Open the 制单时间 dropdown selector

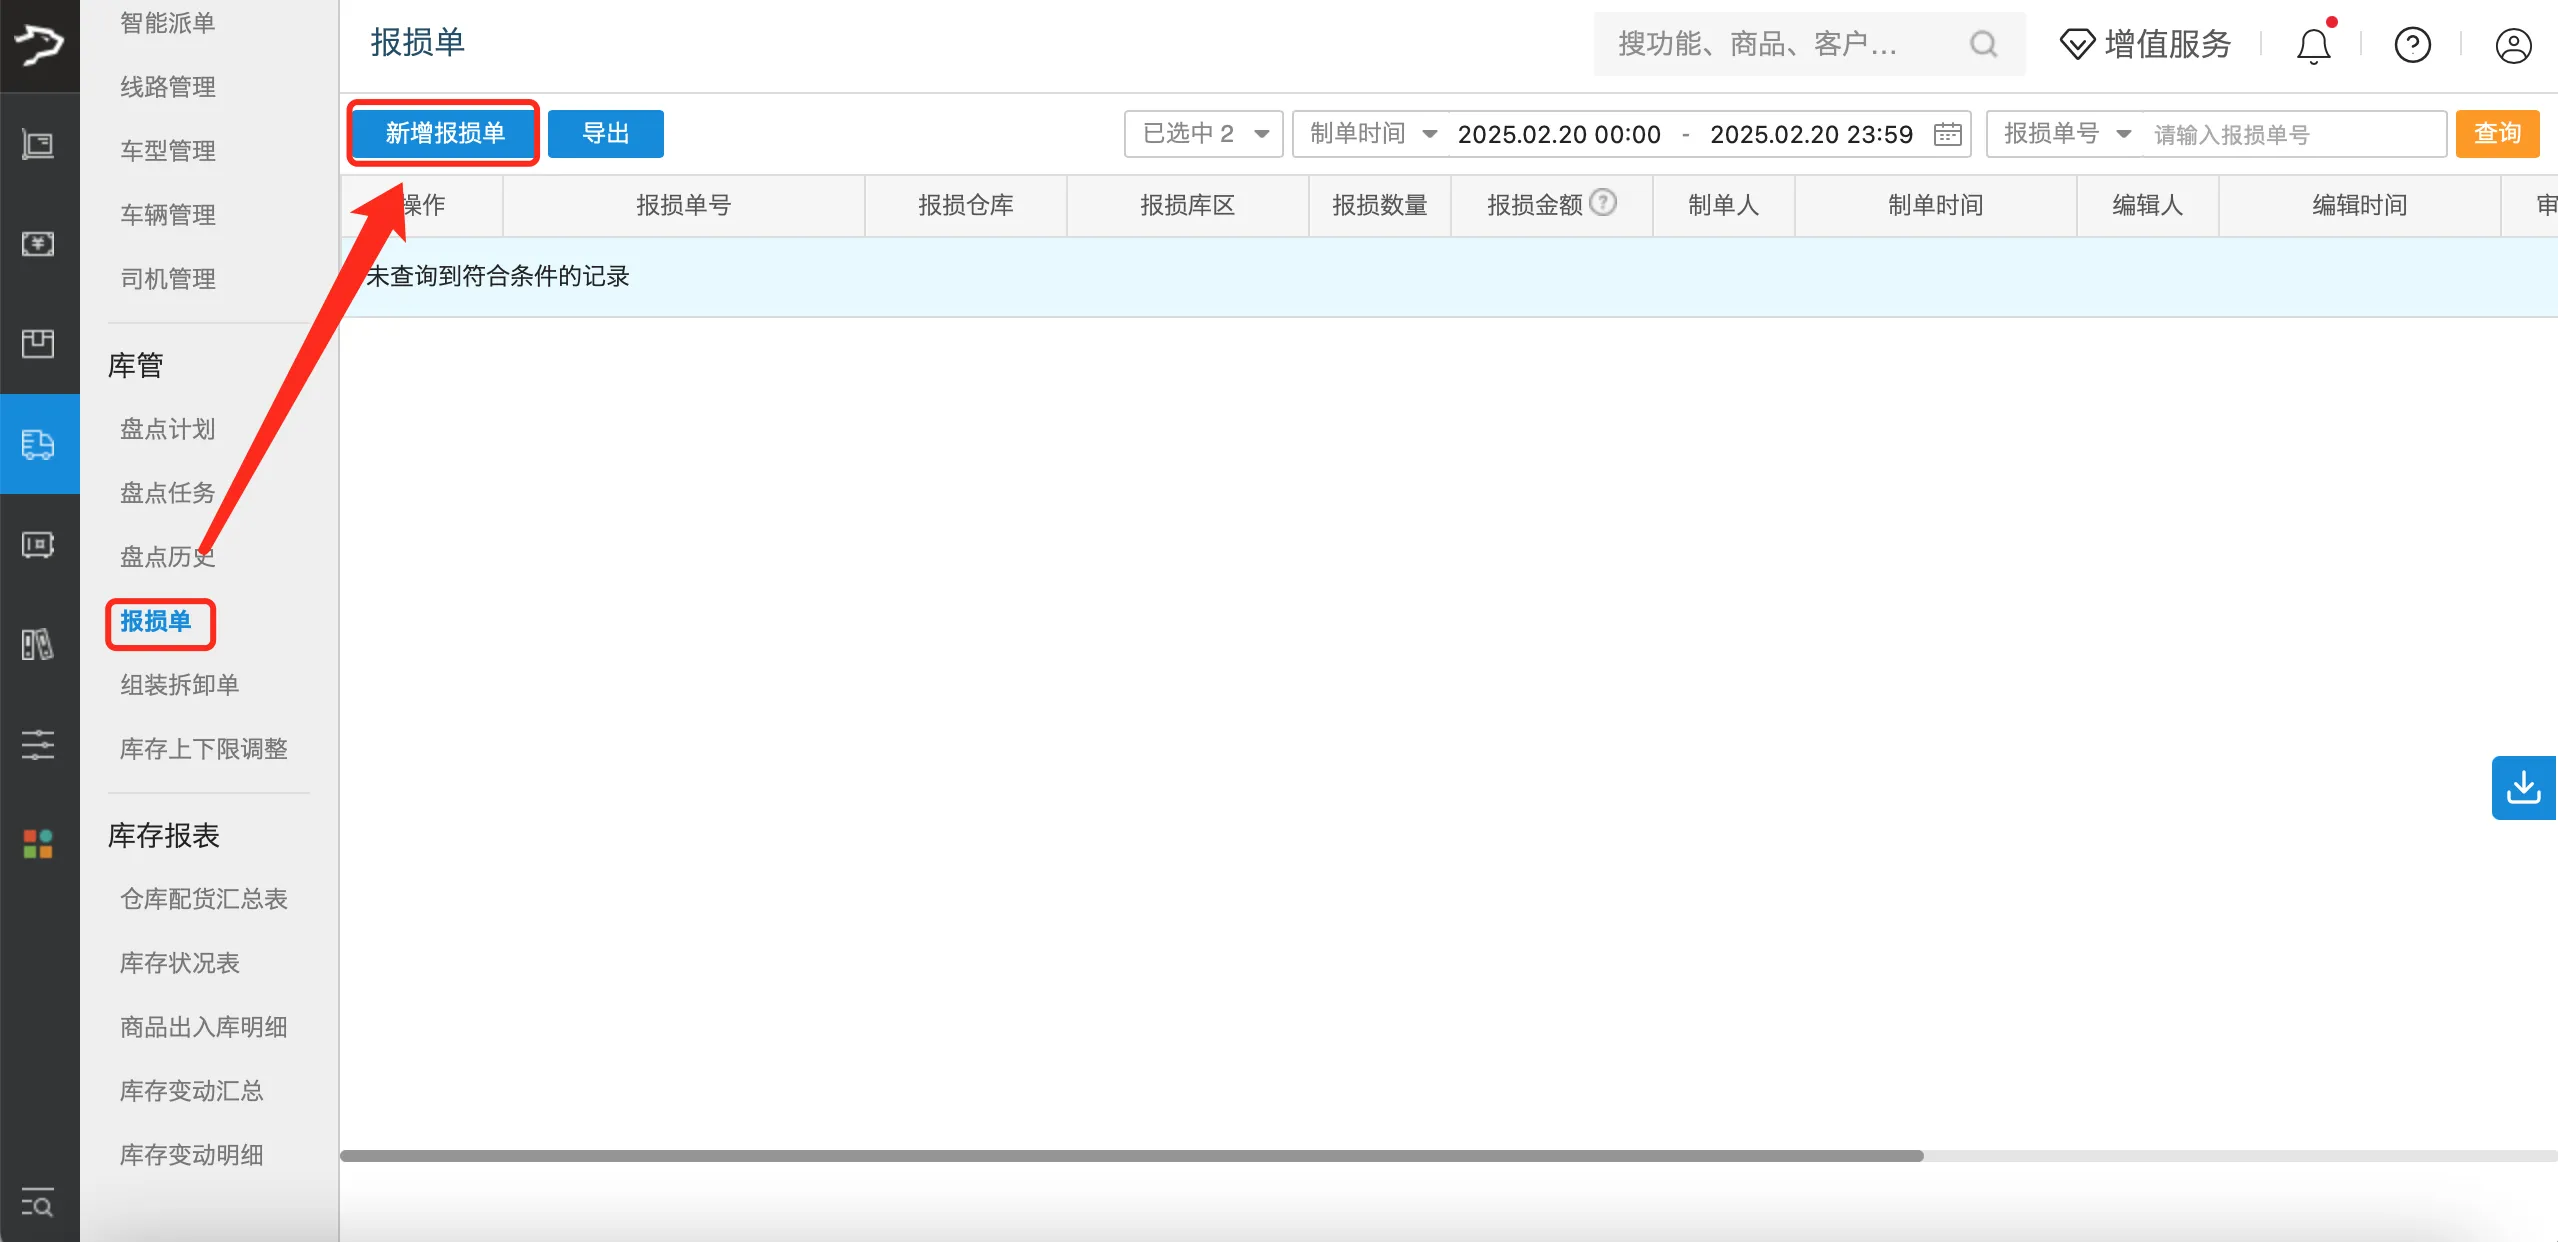click(x=1369, y=133)
